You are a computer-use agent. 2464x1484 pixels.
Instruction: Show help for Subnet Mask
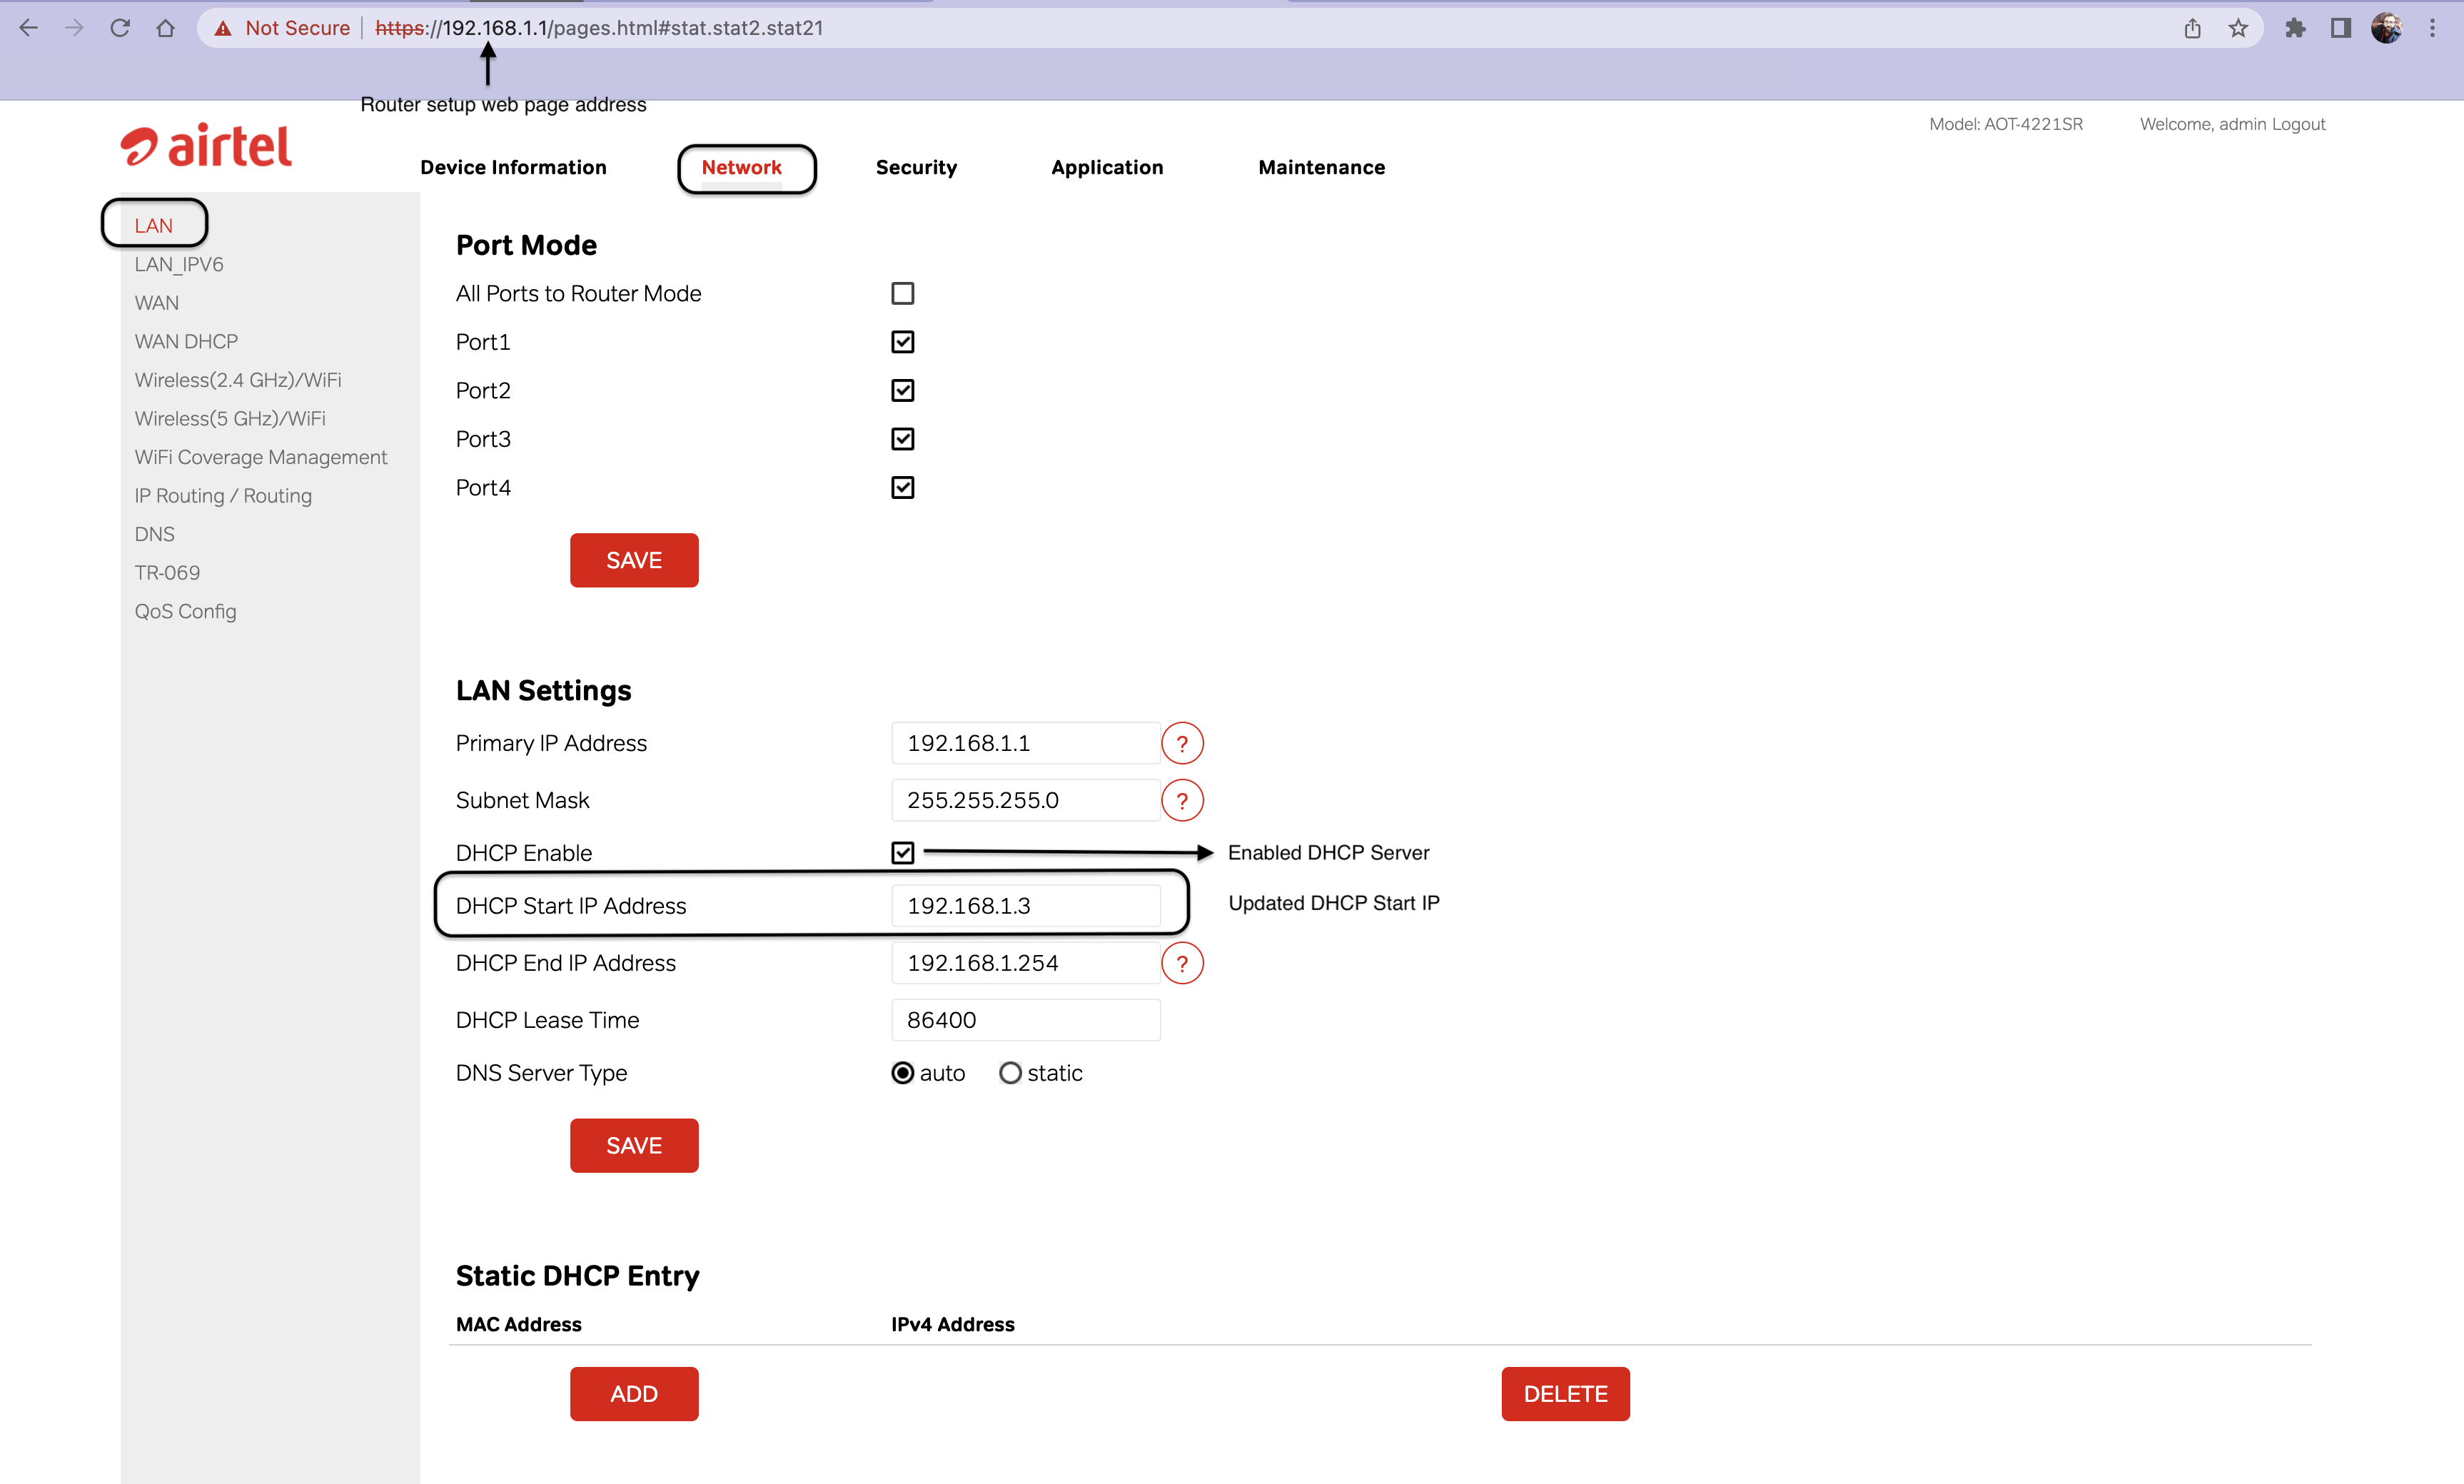point(1182,800)
